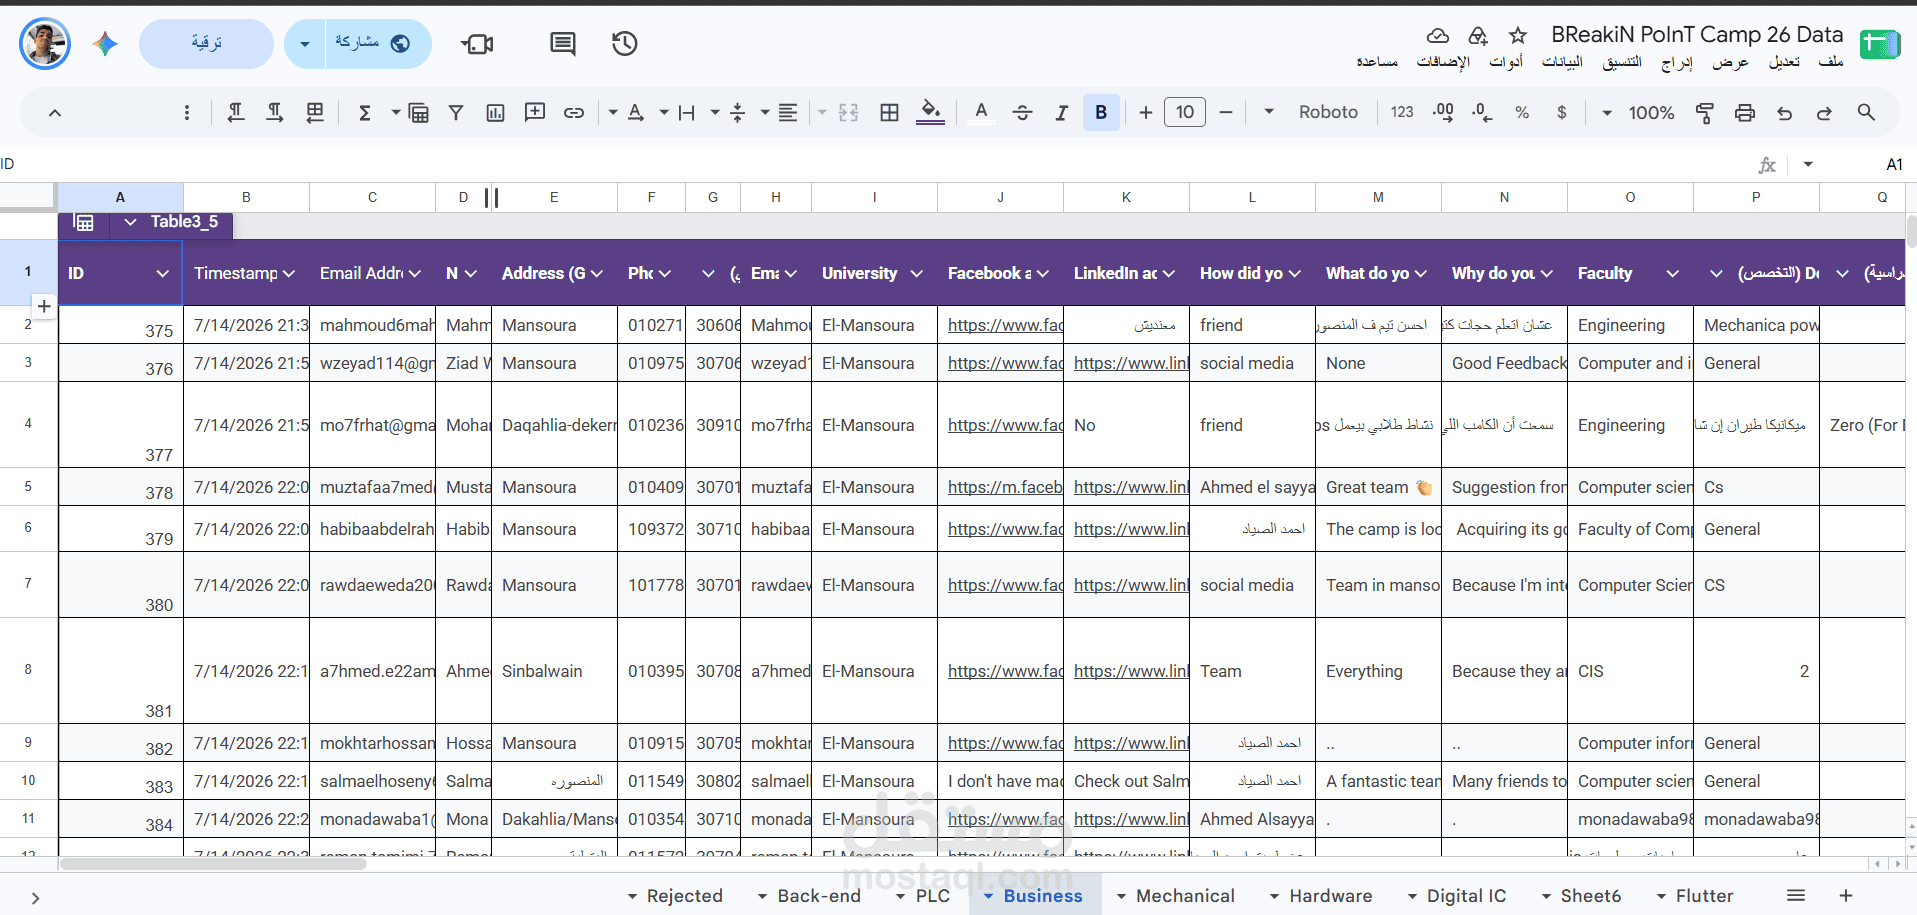The height and width of the screenshot is (915, 1917).
Task: Click the Gemini sparkle icon
Action: coord(106,43)
